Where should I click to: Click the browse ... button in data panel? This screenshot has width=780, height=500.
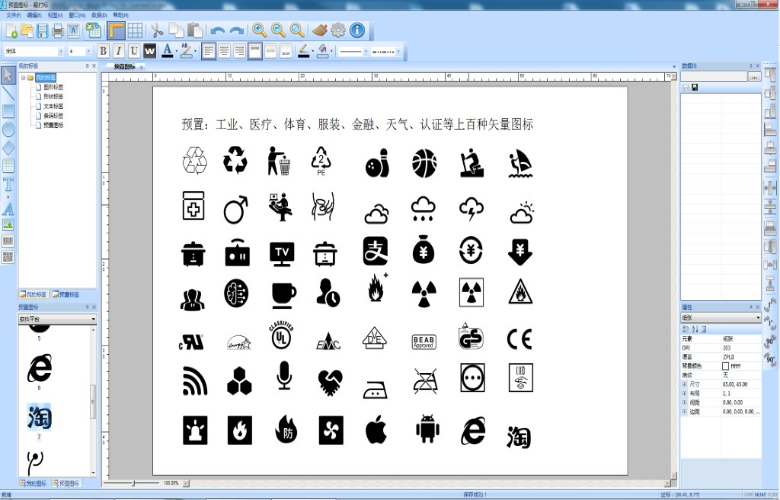[754, 77]
